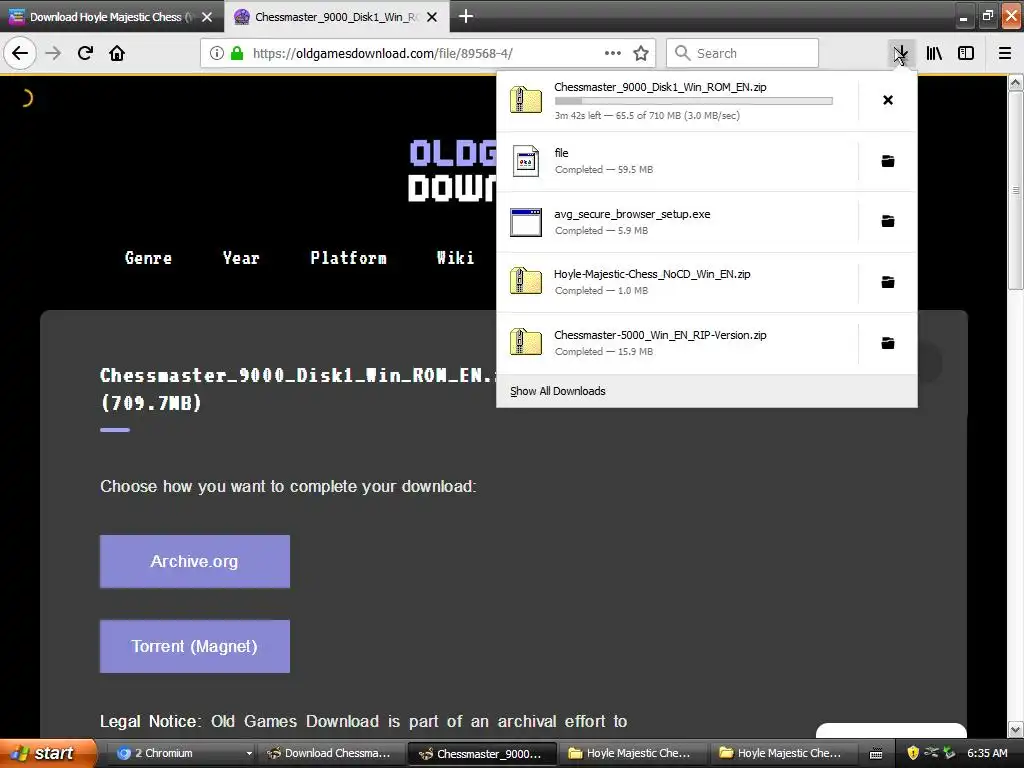Close the Download Hoyle Majestic Chess tab
Screen dimensions: 1024x768
pyautogui.click(x=207, y=17)
